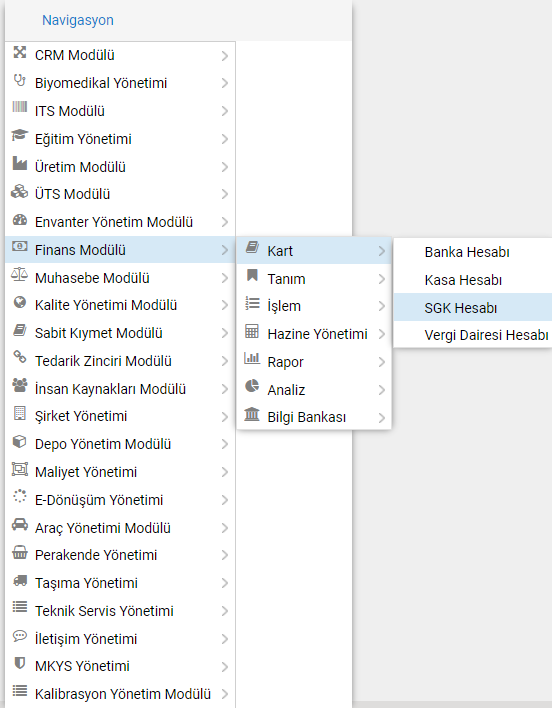Expand the Hazine Yönetimi chevron

381,335
